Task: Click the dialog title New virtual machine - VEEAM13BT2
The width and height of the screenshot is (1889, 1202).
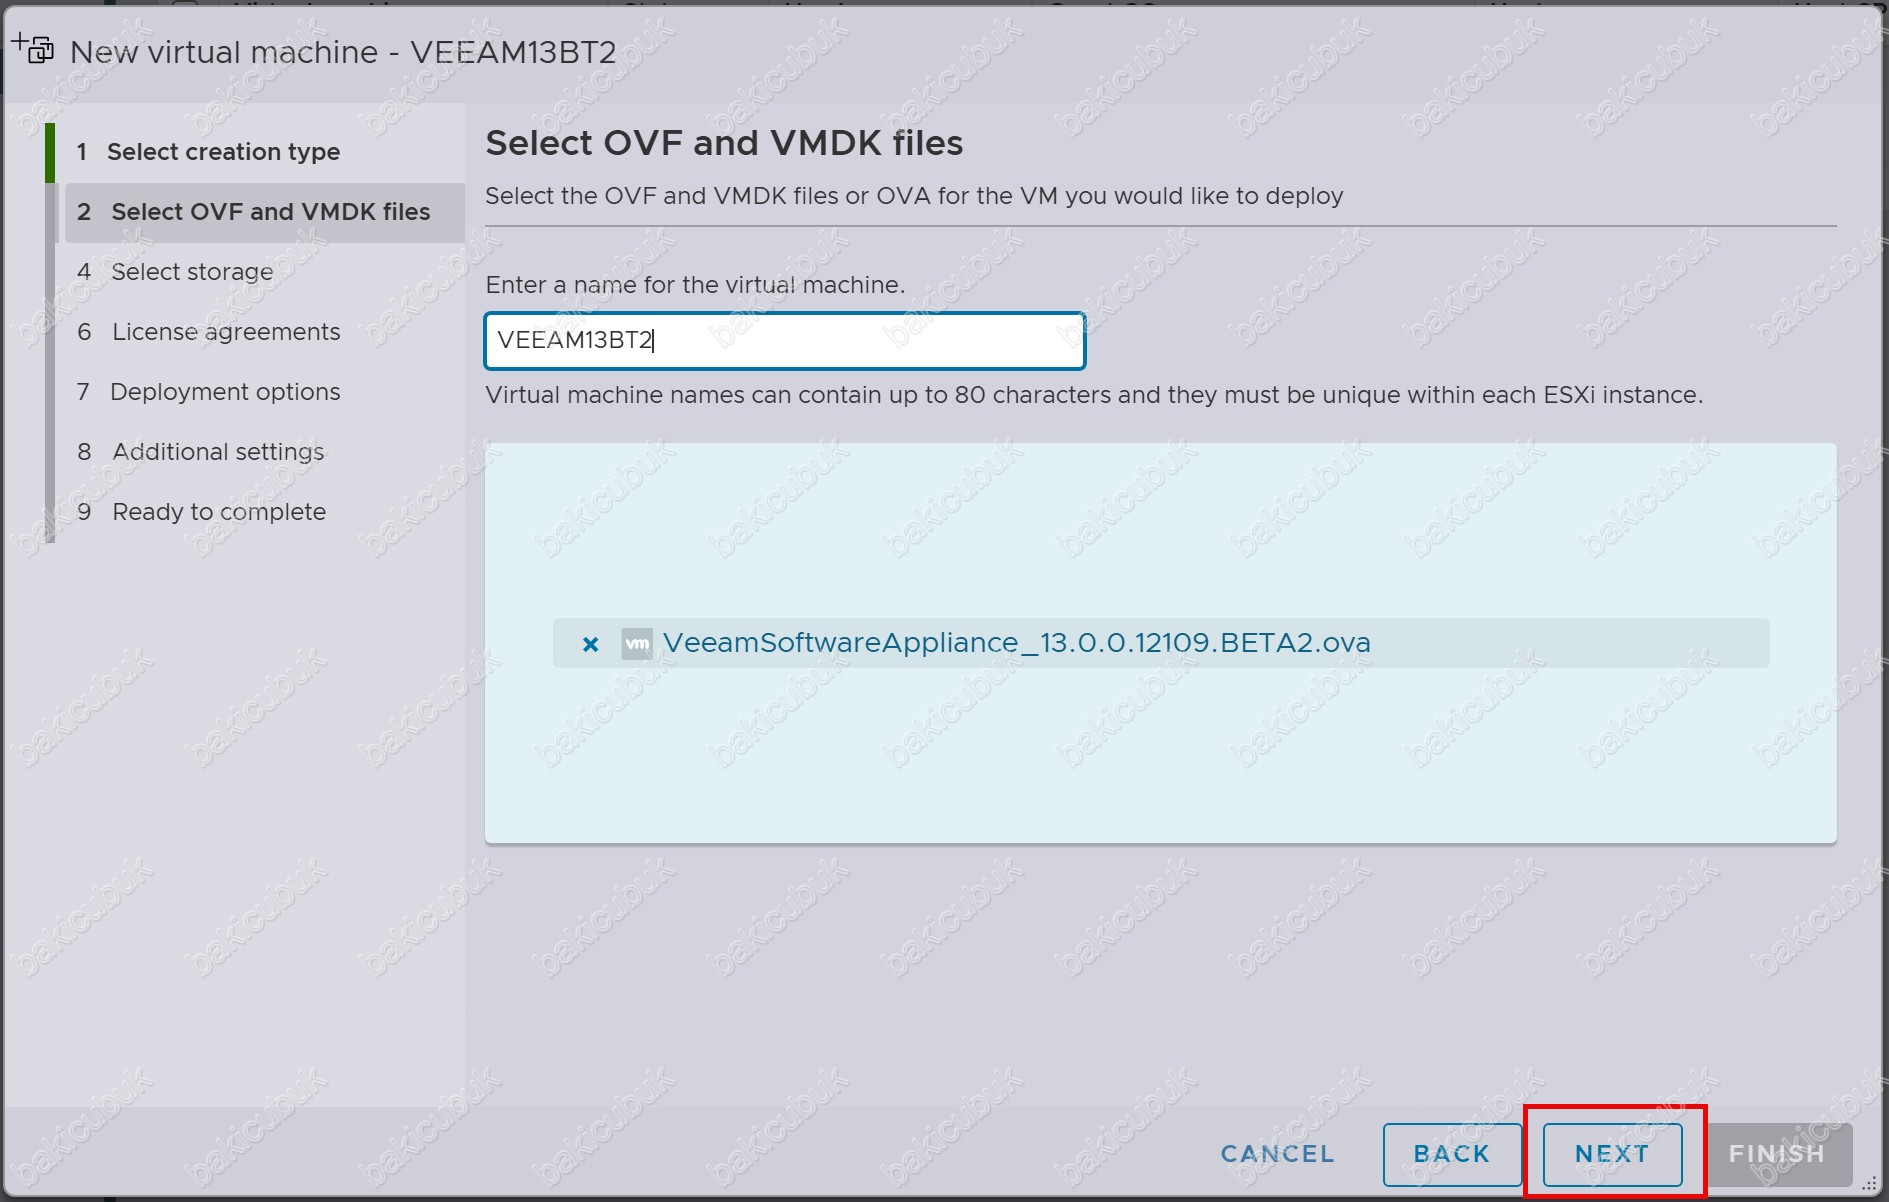Action: [343, 52]
